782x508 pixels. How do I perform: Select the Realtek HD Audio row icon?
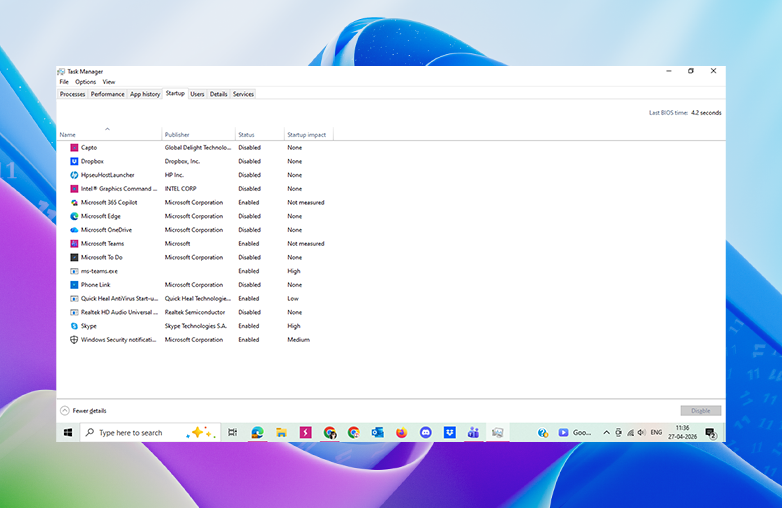pyautogui.click(x=74, y=312)
